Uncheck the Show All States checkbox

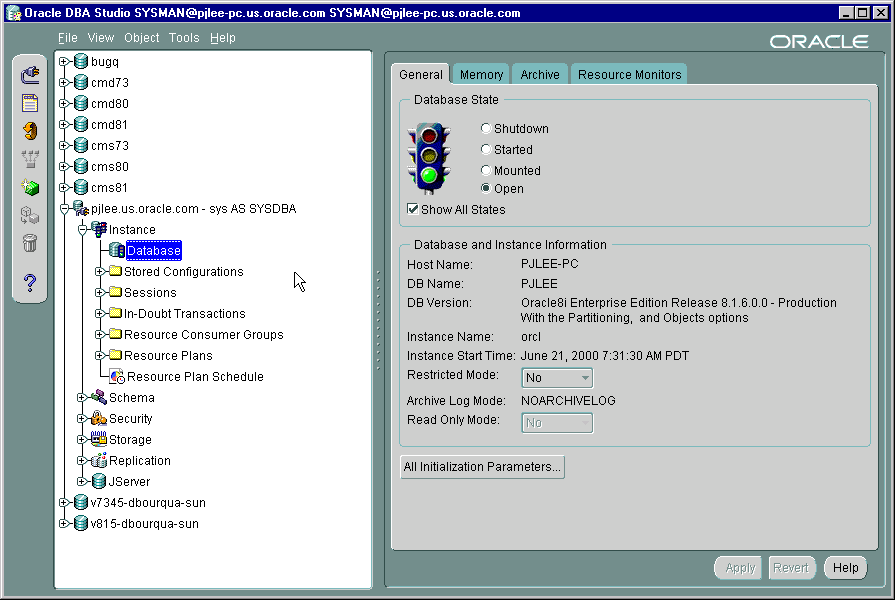pos(412,209)
